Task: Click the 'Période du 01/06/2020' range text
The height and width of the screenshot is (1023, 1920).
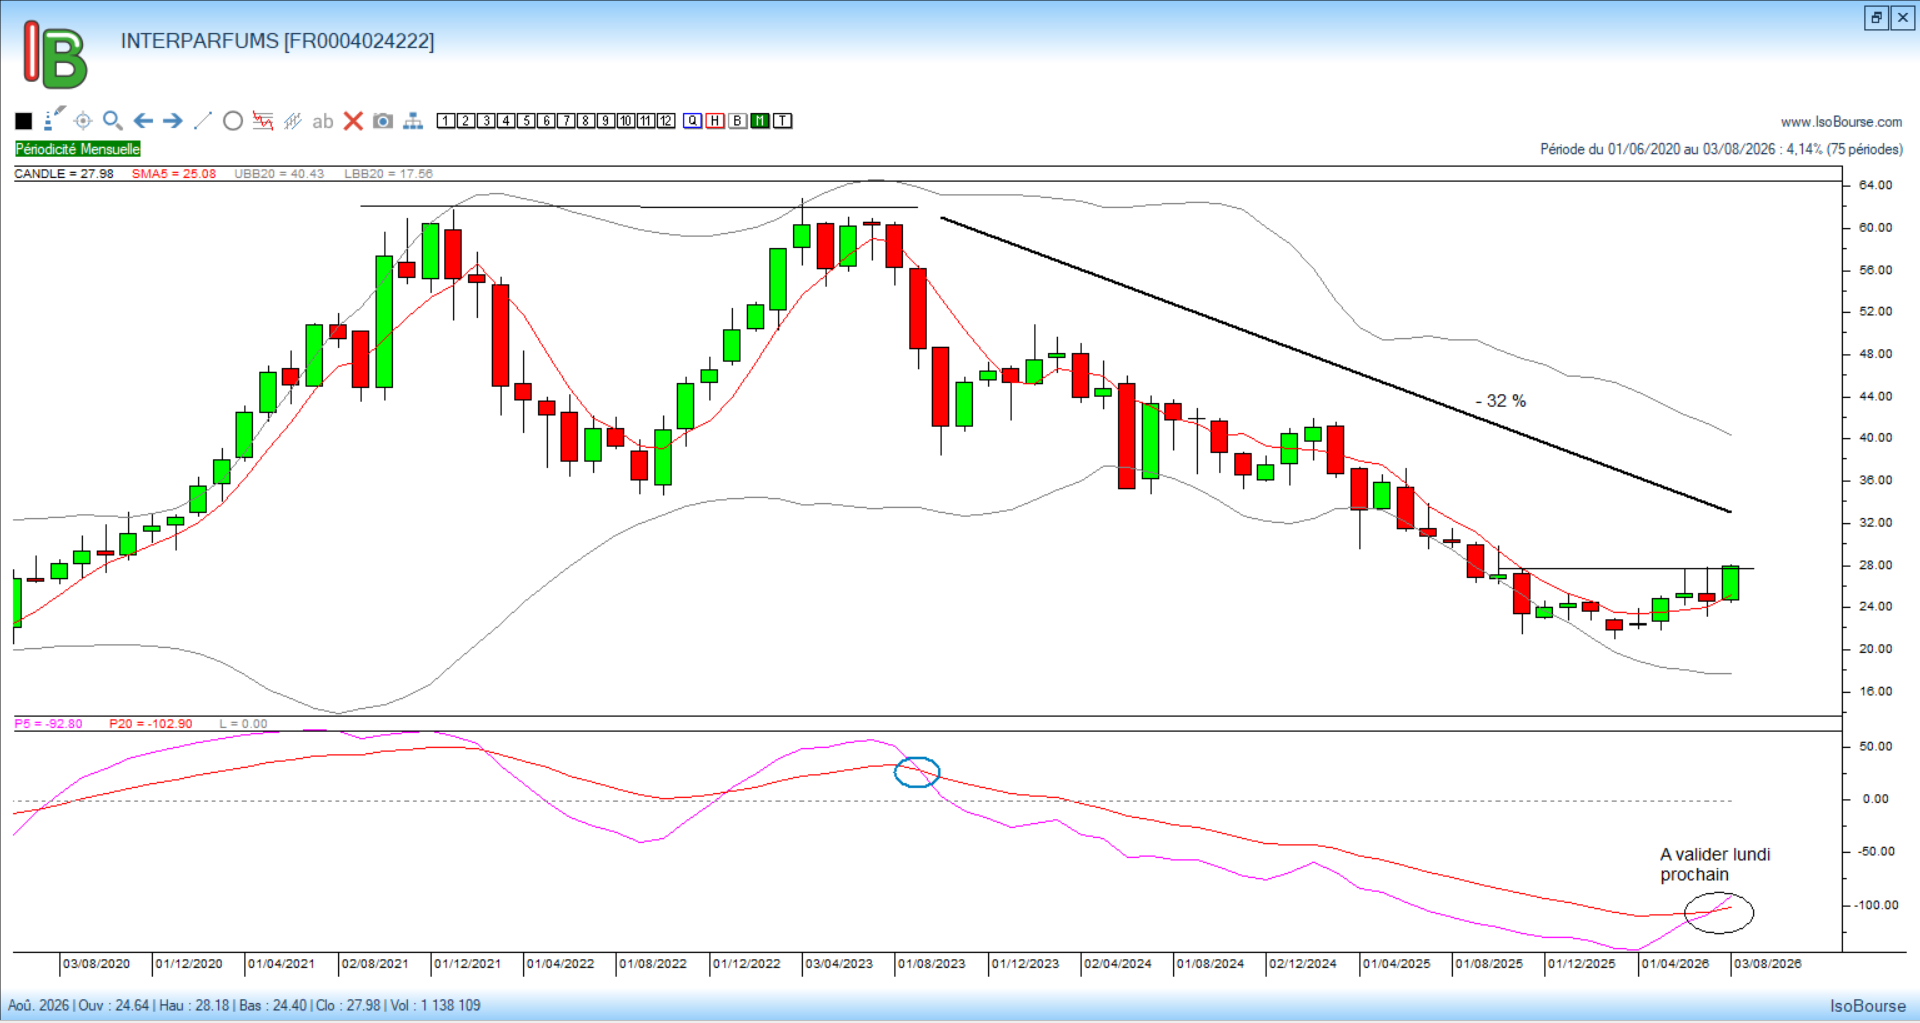Action: 1721,149
